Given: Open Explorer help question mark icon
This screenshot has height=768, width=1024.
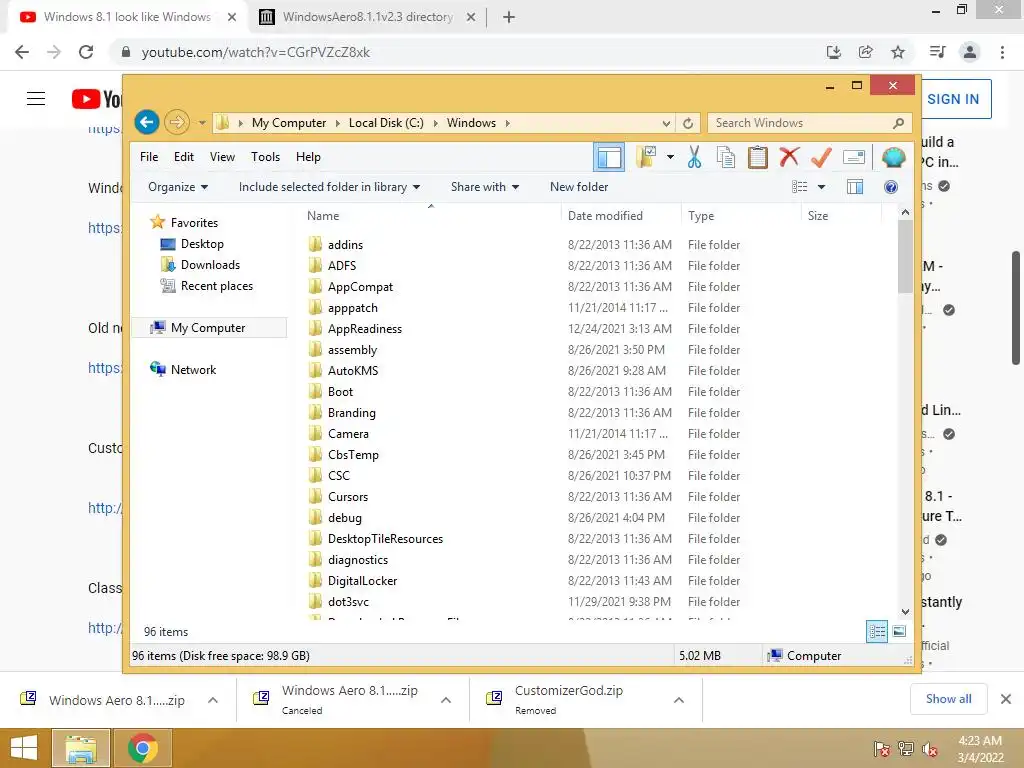Looking at the screenshot, I should [x=891, y=187].
